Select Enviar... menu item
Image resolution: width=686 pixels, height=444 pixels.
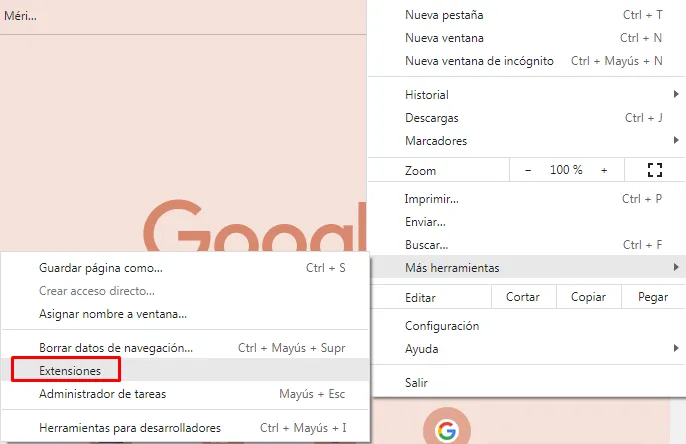coord(527,222)
